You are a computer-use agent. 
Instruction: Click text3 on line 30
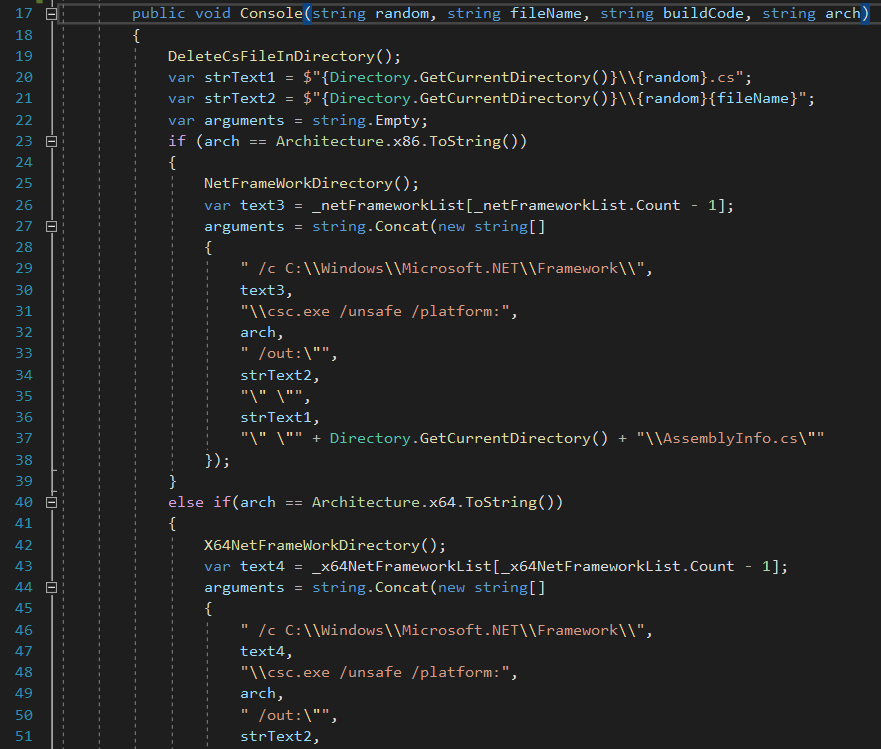262,290
